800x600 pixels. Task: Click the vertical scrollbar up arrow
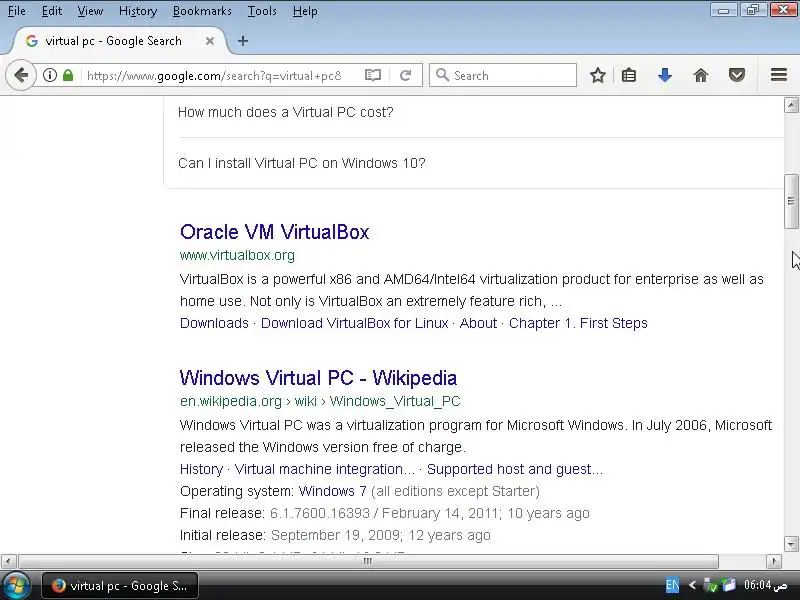point(791,105)
